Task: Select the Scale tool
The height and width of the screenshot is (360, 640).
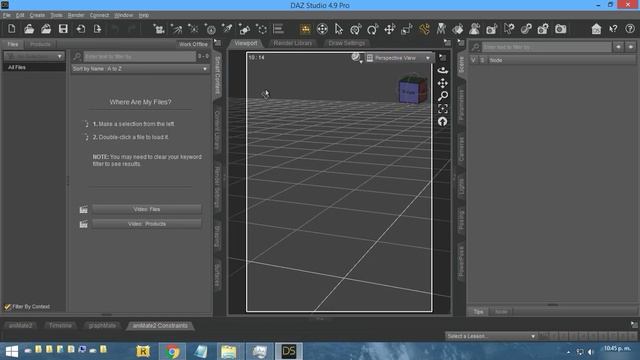Action: point(407,29)
